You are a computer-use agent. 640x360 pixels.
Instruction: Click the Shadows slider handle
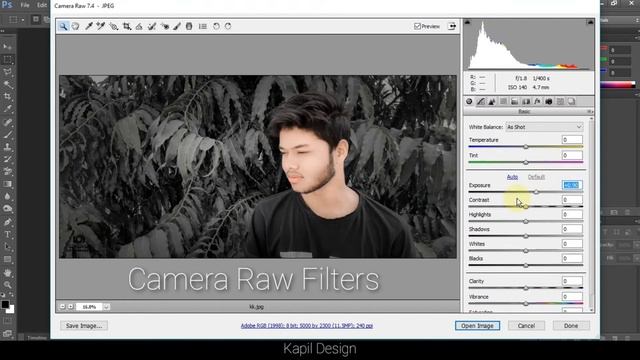point(526,236)
